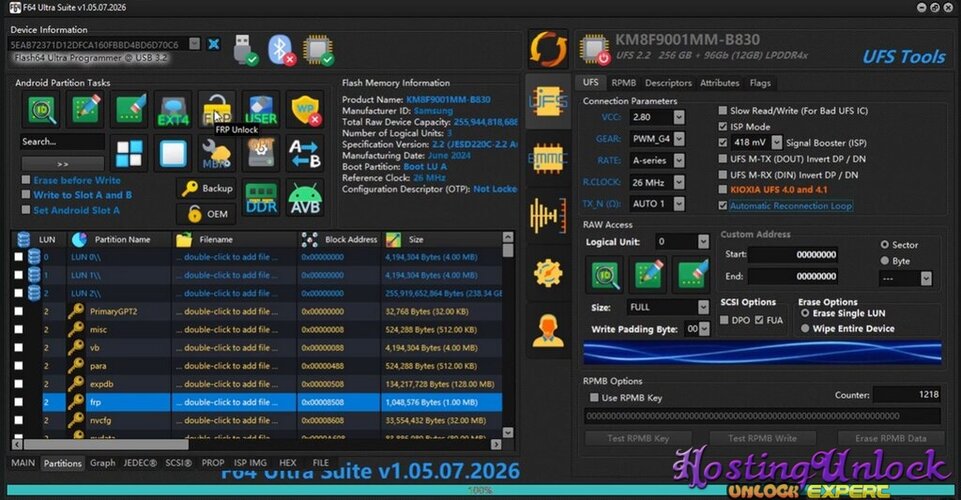Open the DDR memory tool
961x500 pixels.
pos(261,198)
